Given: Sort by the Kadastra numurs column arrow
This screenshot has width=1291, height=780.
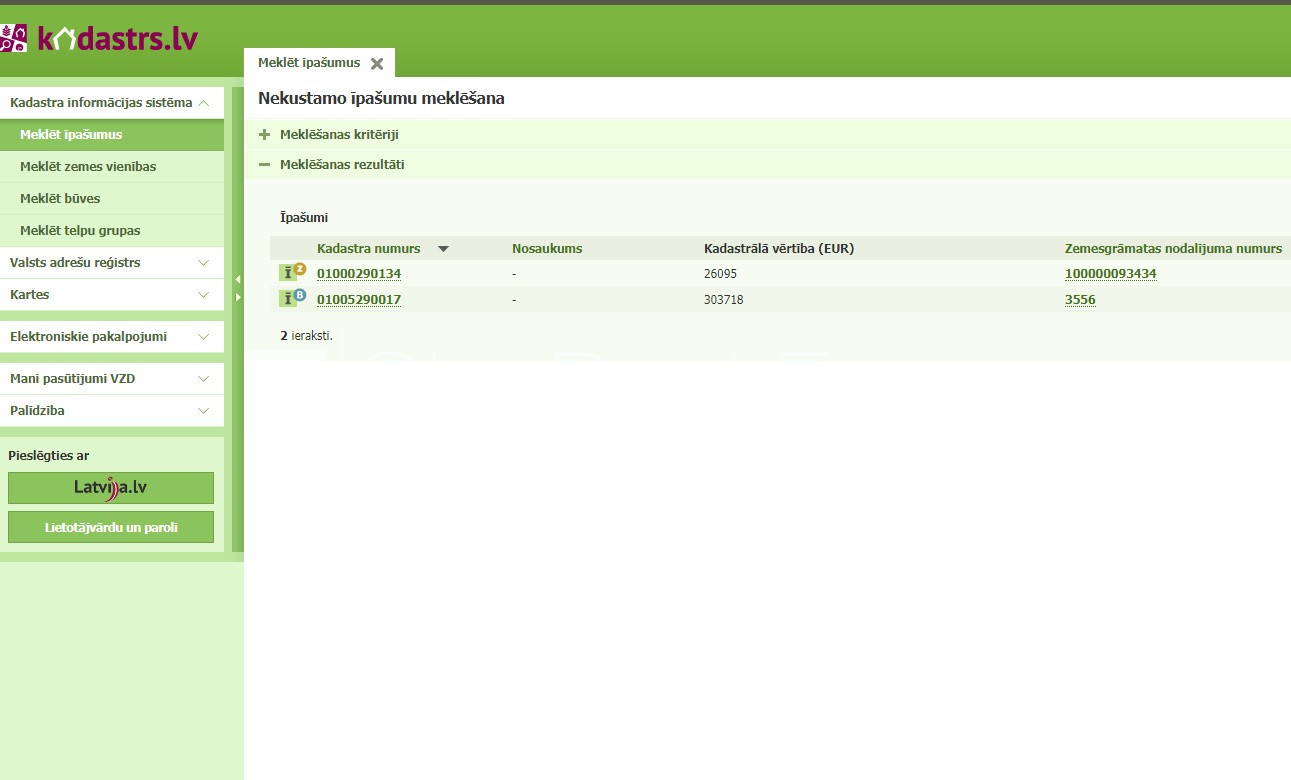Looking at the screenshot, I should 443,249.
